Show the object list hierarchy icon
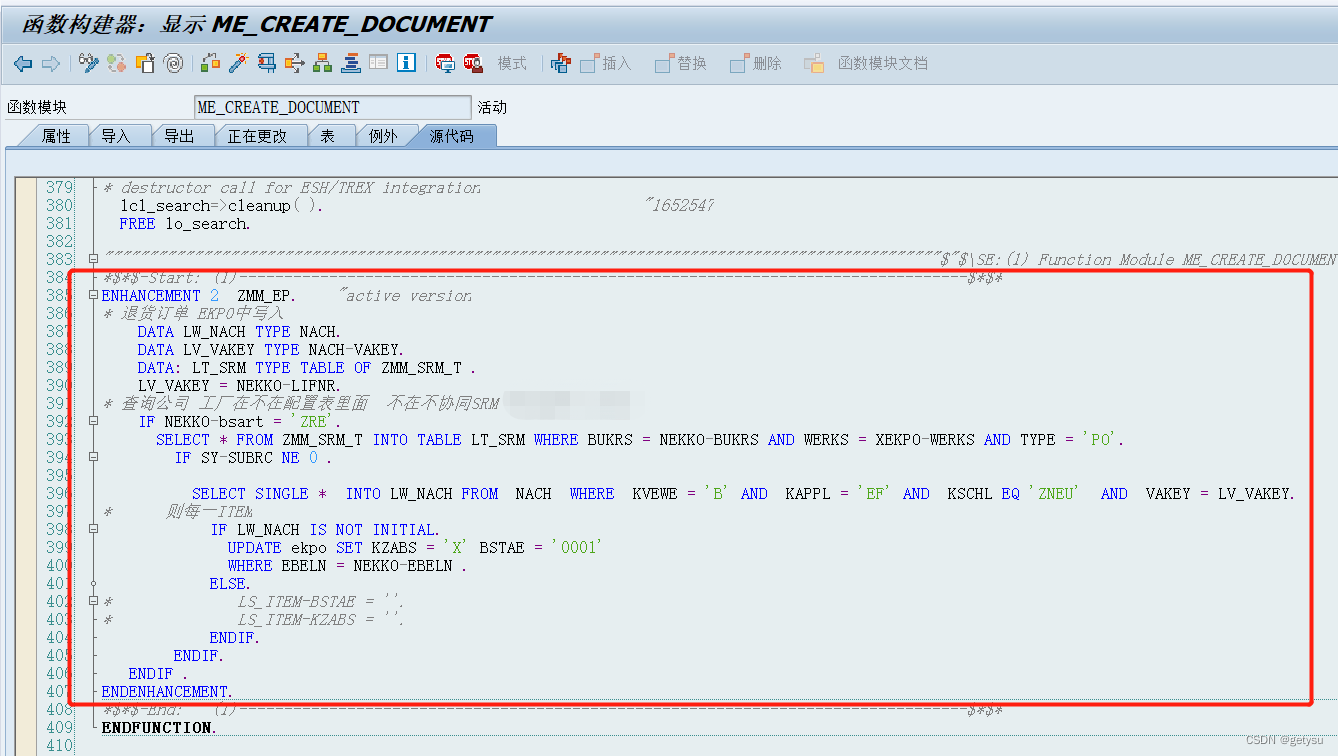Screen dimensions: 1338x756 coord(323,63)
